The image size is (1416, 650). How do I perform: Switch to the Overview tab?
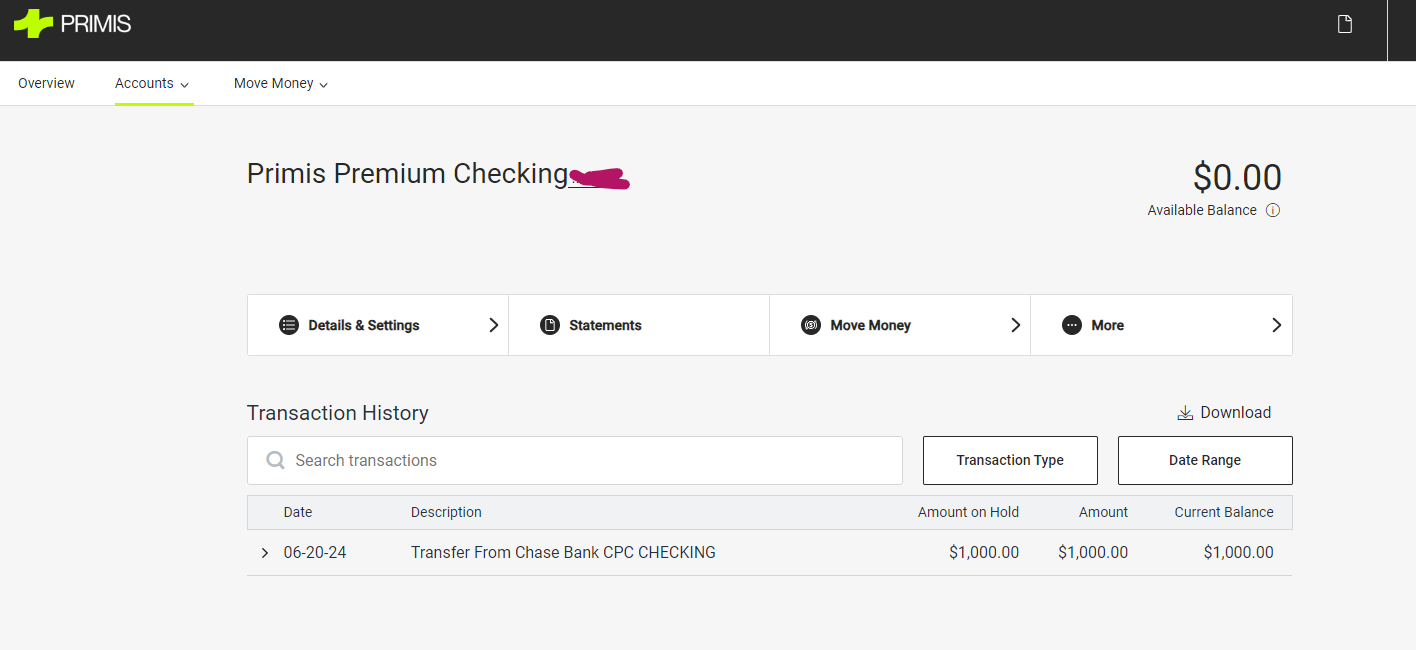point(46,83)
